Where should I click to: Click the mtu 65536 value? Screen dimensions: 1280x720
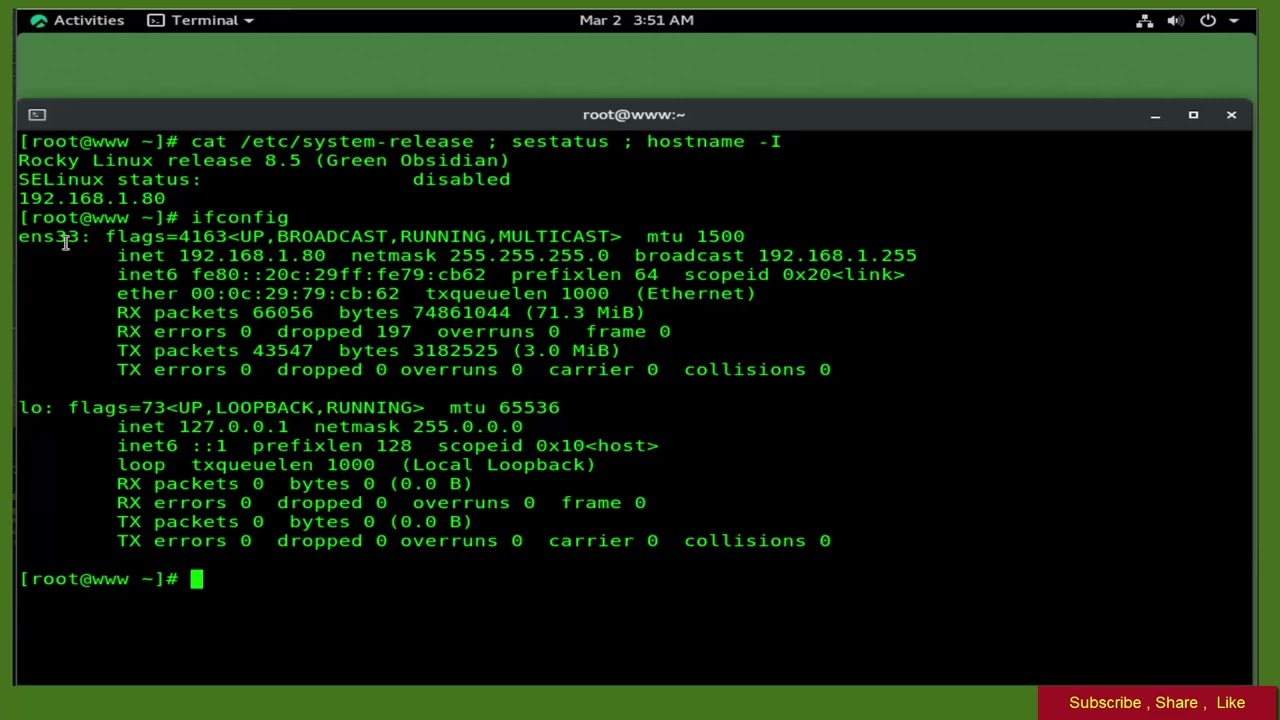[x=504, y=407]
